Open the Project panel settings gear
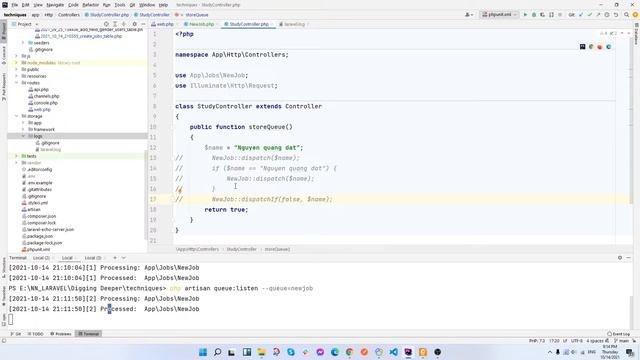640x360 pixels. (134, 24)
